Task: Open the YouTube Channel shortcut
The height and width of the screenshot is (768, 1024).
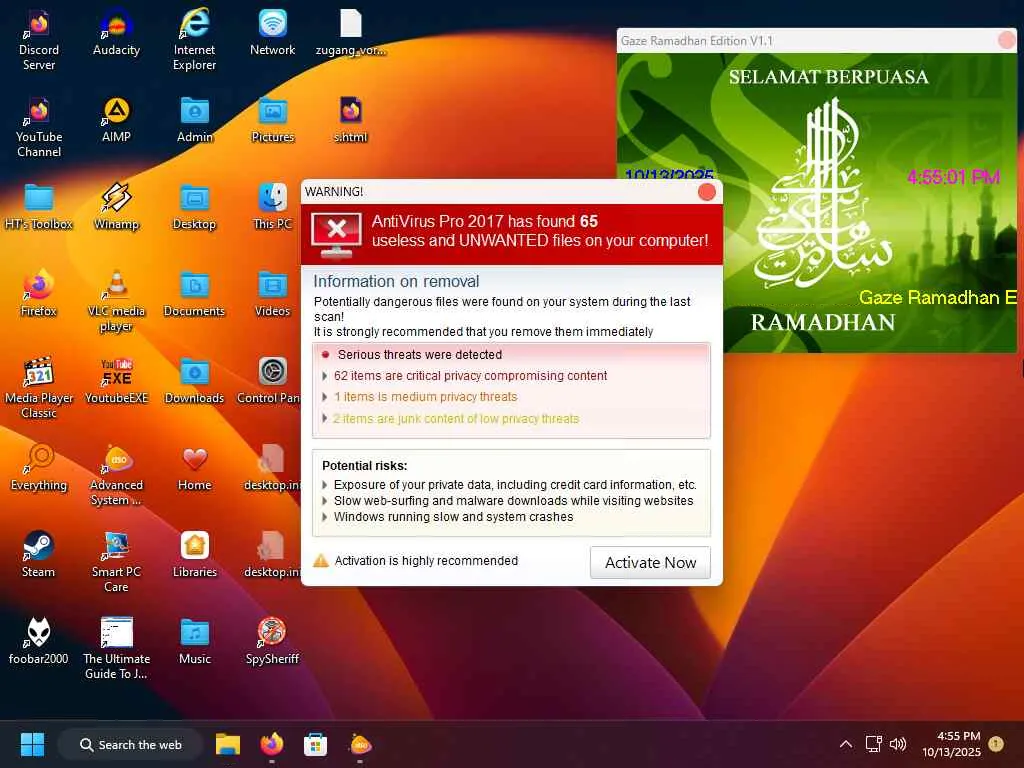Action: (x=39, y=127)
